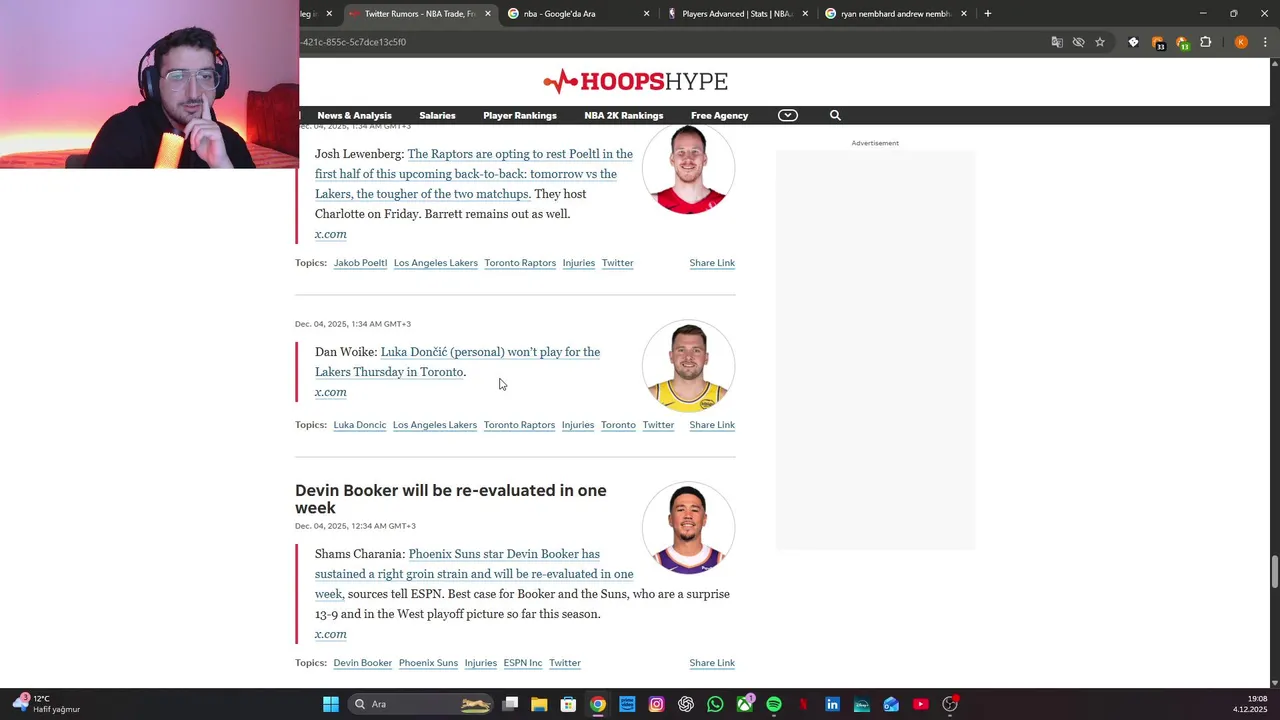Share Link for Poeltl story
Image resolution: width=1280 pixels, height=720 pixels.
(x=712, y=263)
